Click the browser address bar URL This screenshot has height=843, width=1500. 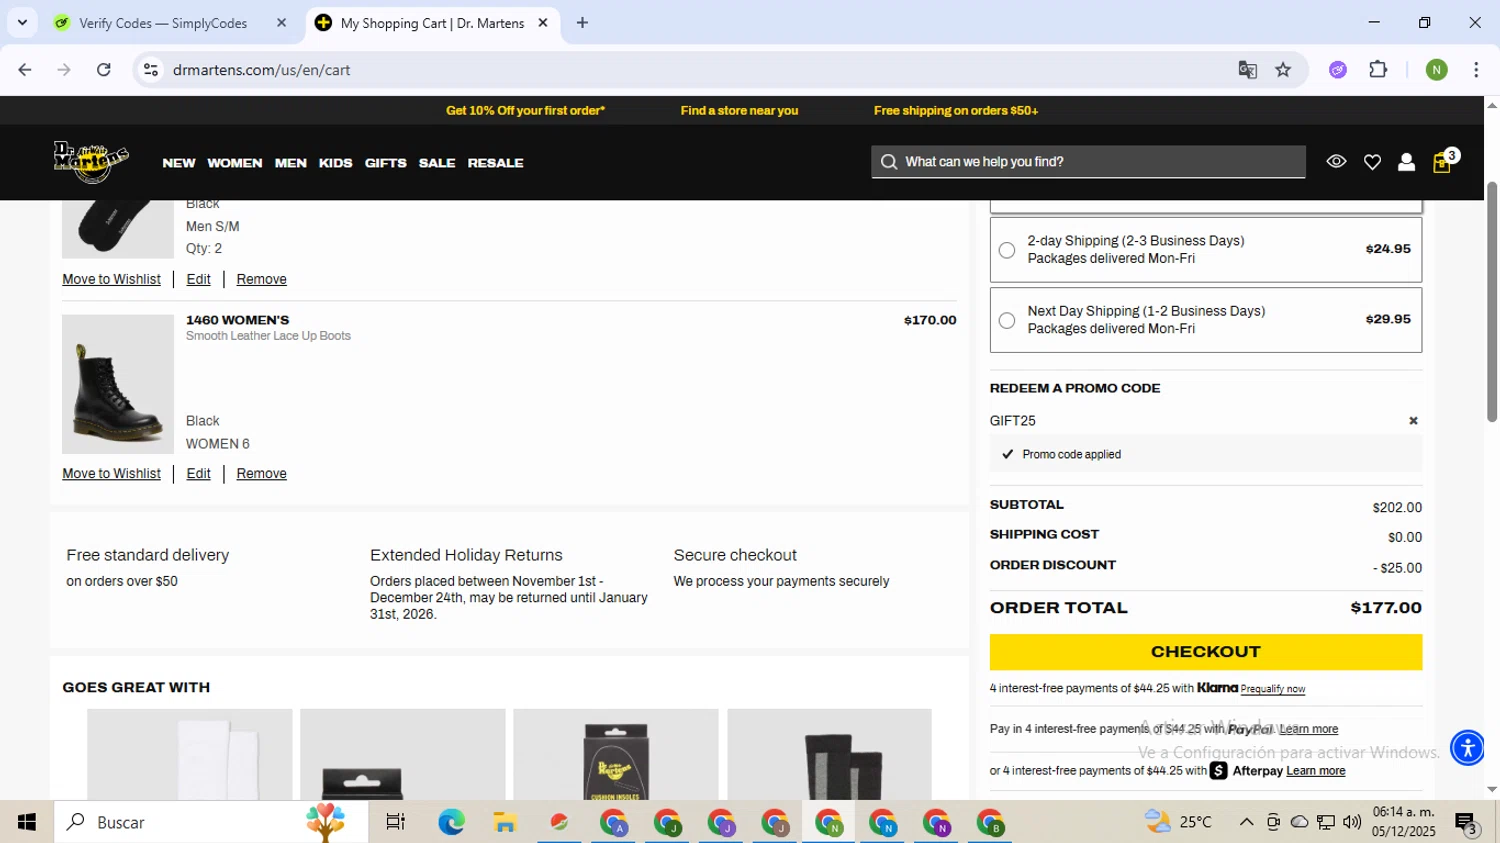[262, 70]
